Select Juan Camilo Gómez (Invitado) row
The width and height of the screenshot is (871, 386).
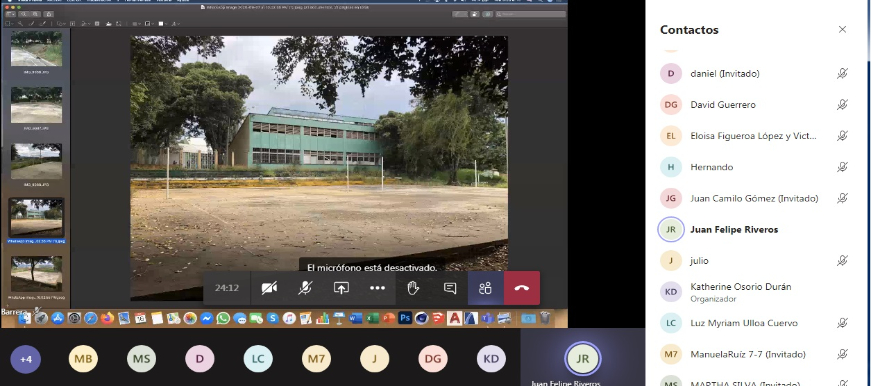(755, 198)
